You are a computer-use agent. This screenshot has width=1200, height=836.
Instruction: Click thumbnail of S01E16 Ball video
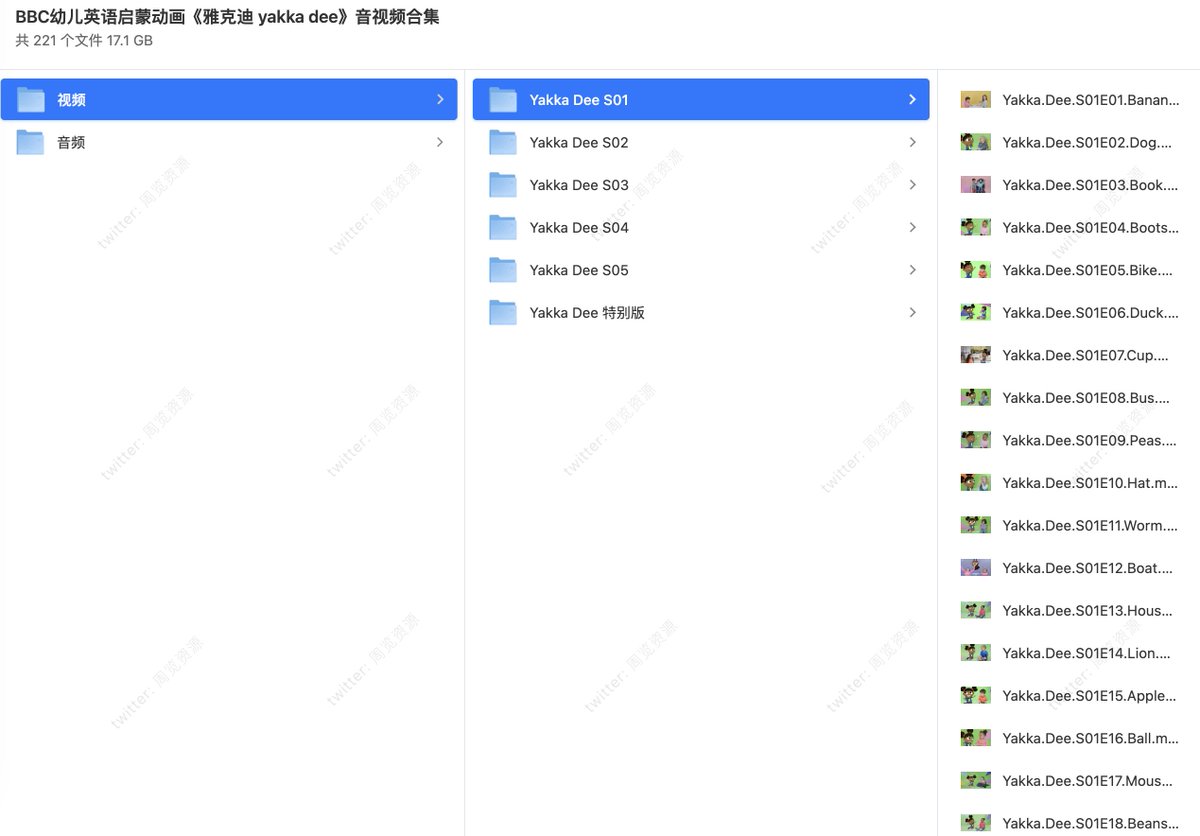[x=976, y=737]
